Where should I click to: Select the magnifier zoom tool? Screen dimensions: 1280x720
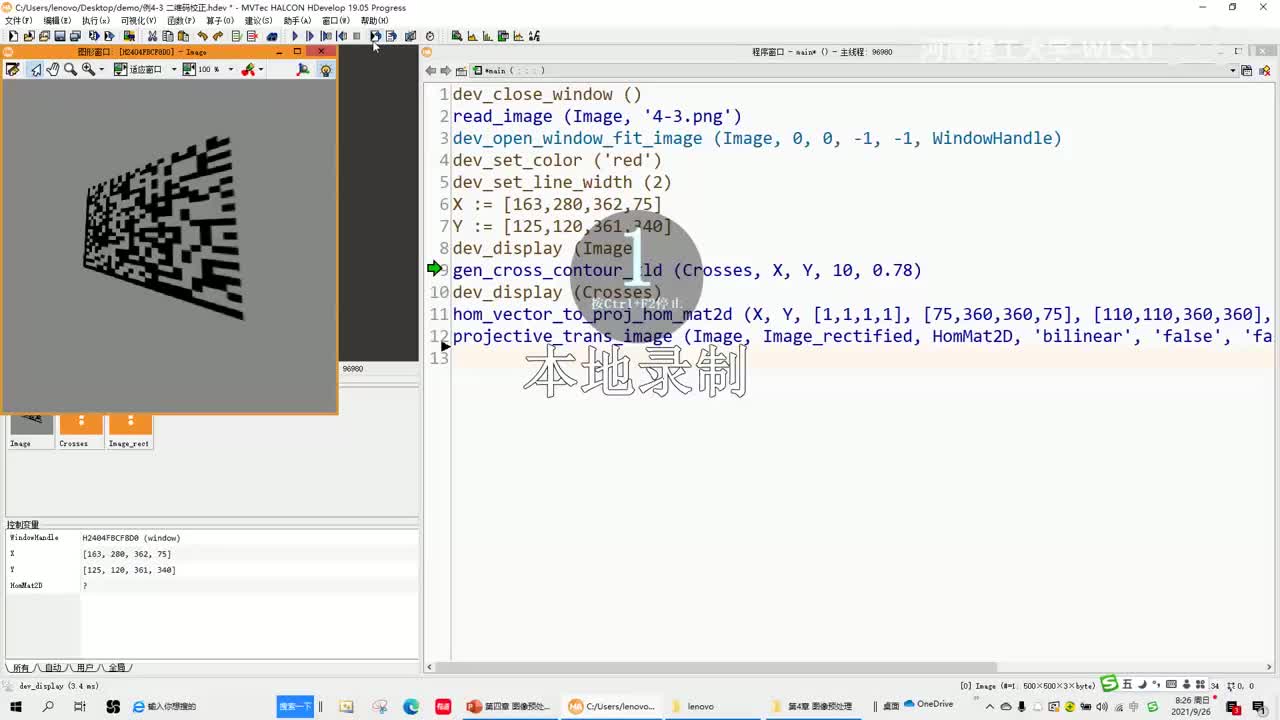pos(70,69)
